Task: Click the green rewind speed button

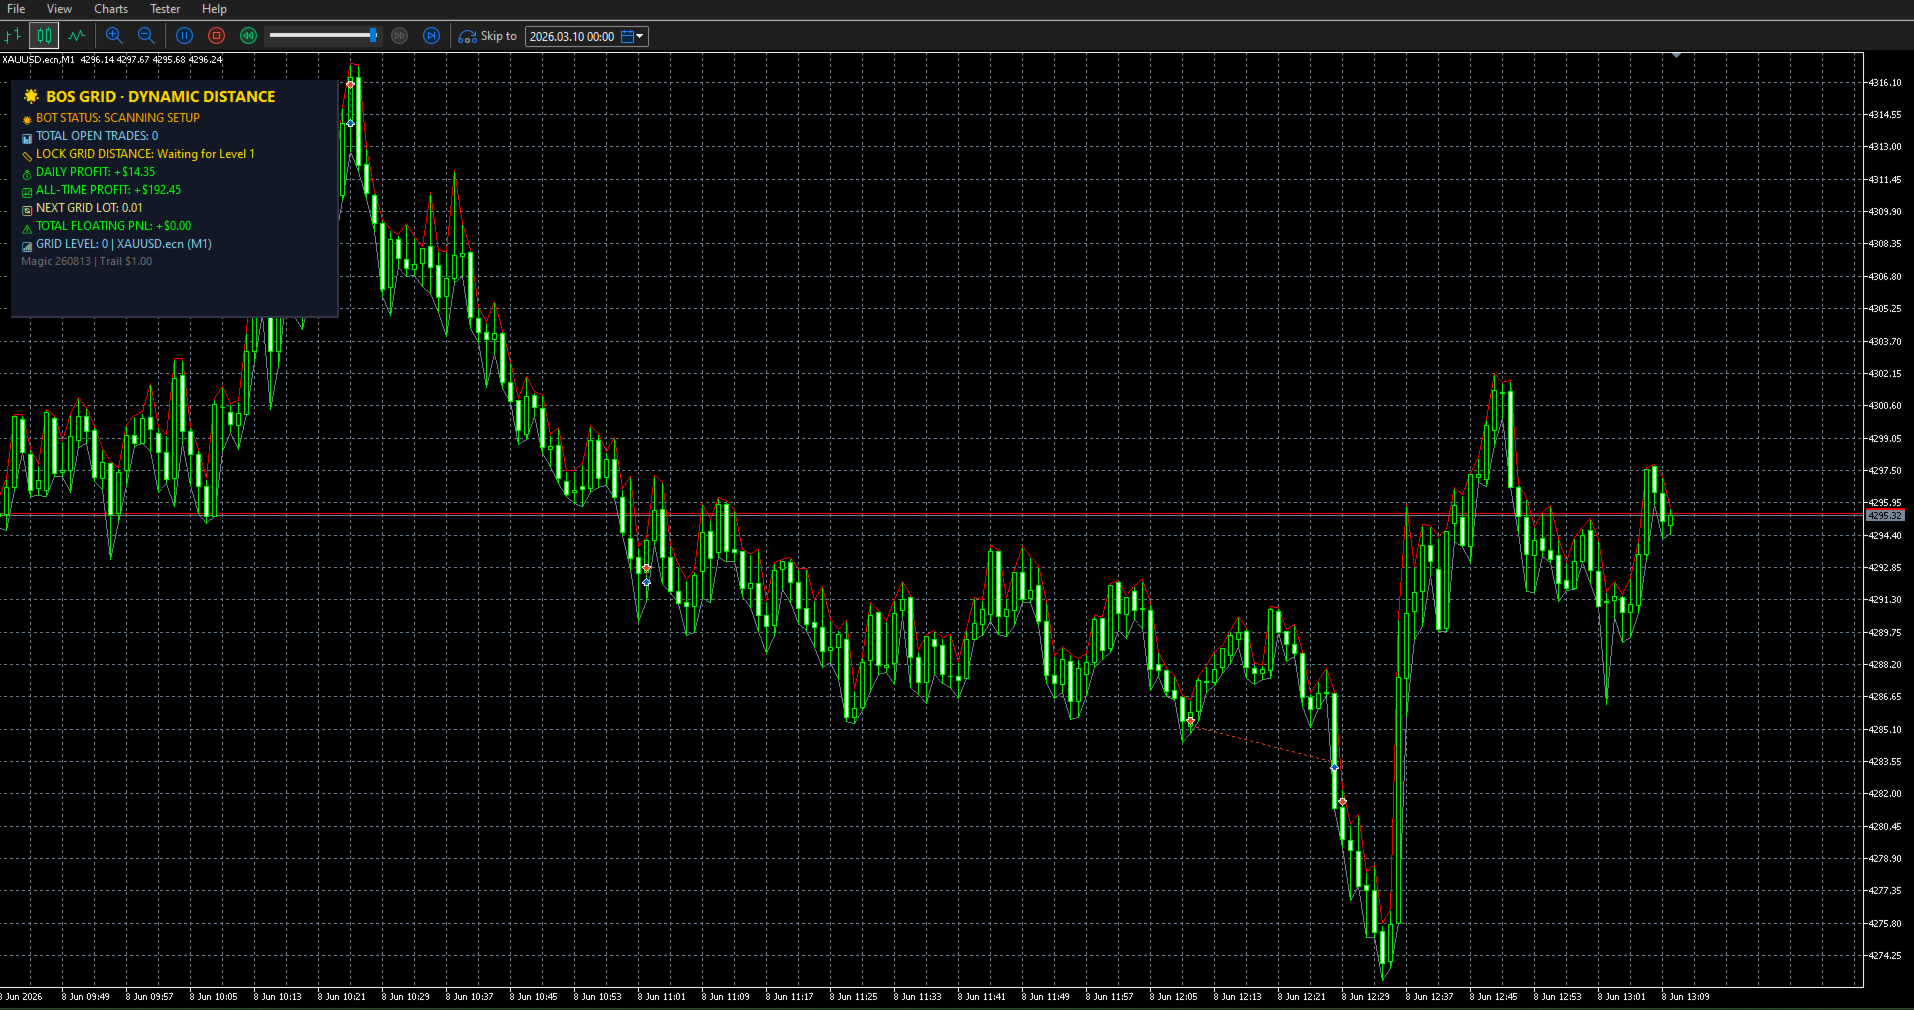Action: pyautogui.click(x=248, y=36)
